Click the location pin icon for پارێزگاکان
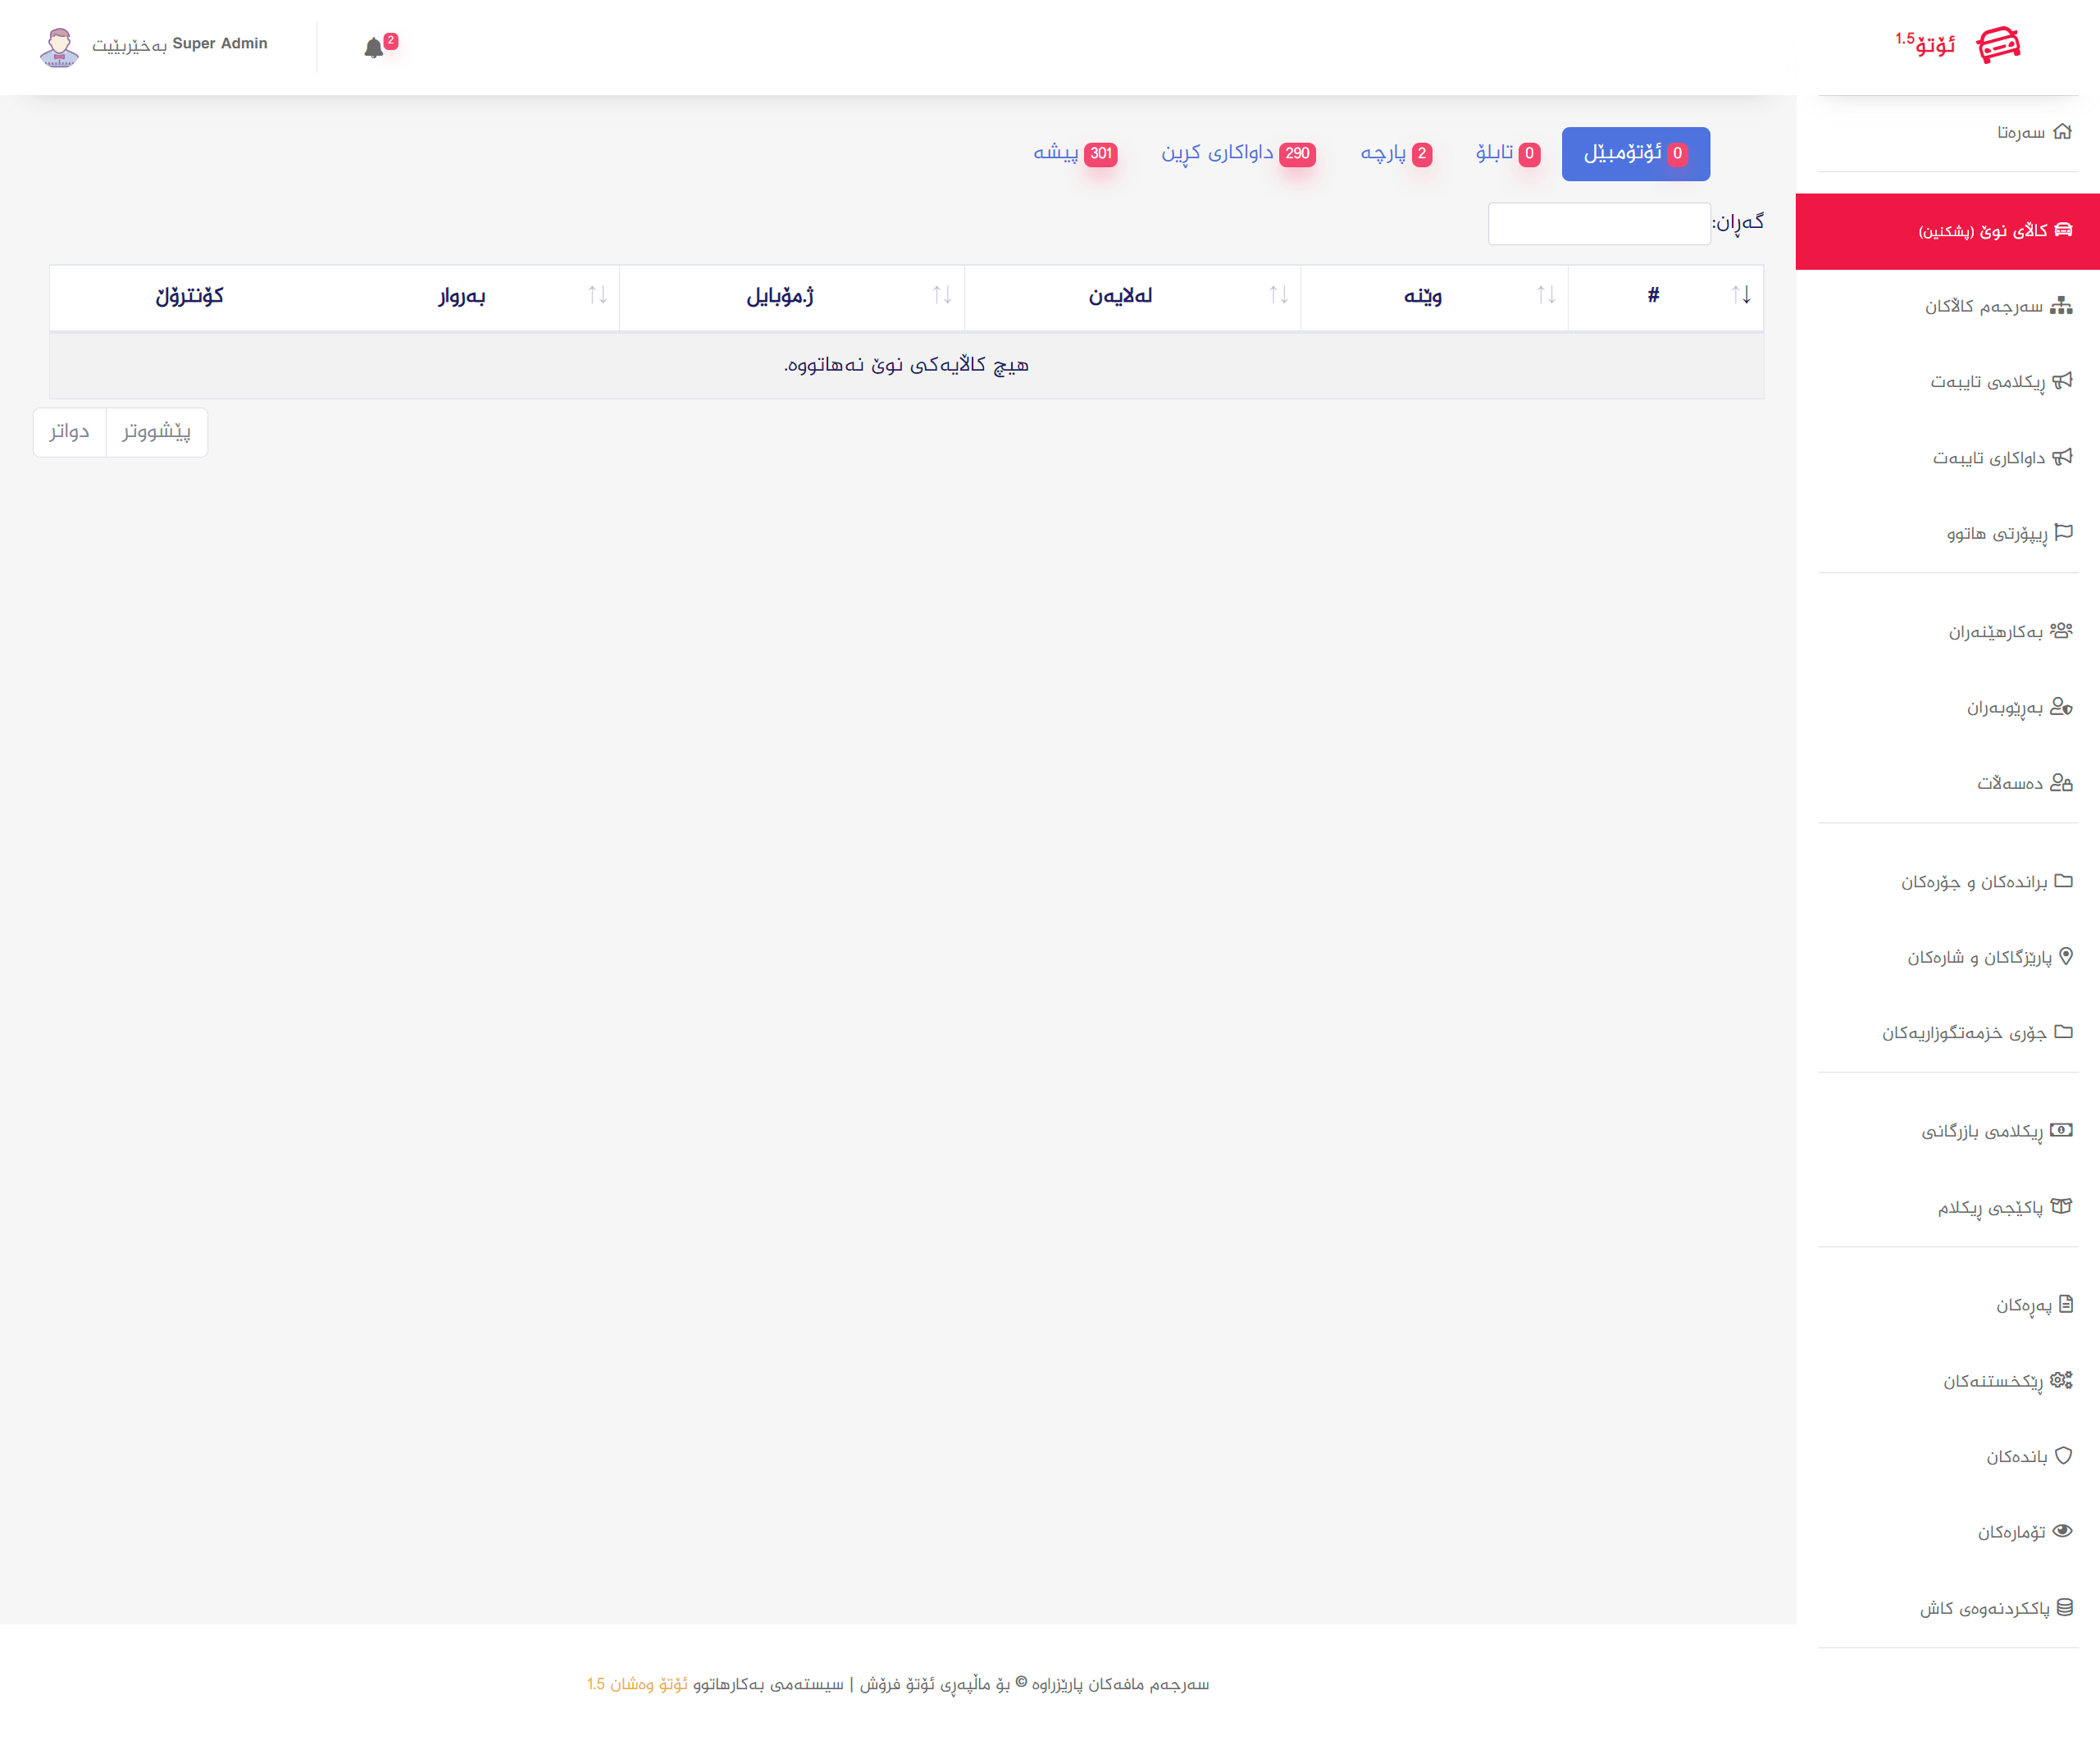2100x1745 pixels. pyautogui.click(x=2066, y=956)
